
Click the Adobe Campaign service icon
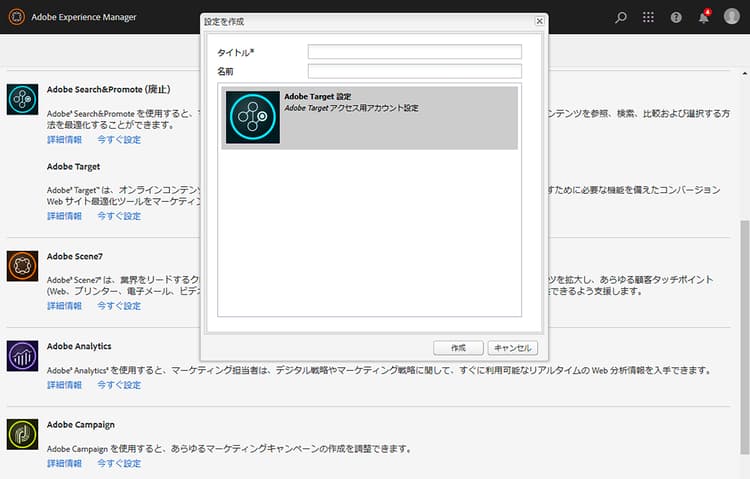[22, 434]
